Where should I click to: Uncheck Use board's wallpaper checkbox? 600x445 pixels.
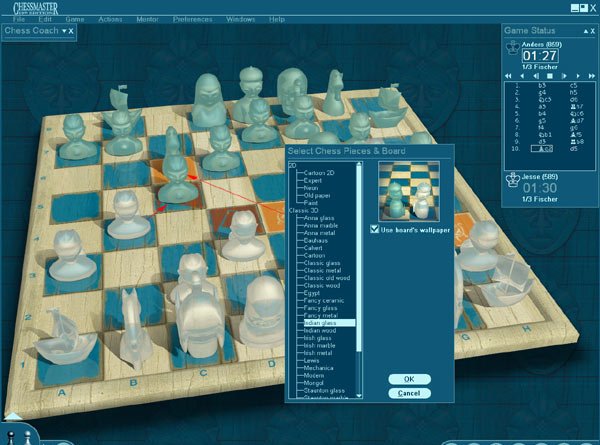coord(374,230)
